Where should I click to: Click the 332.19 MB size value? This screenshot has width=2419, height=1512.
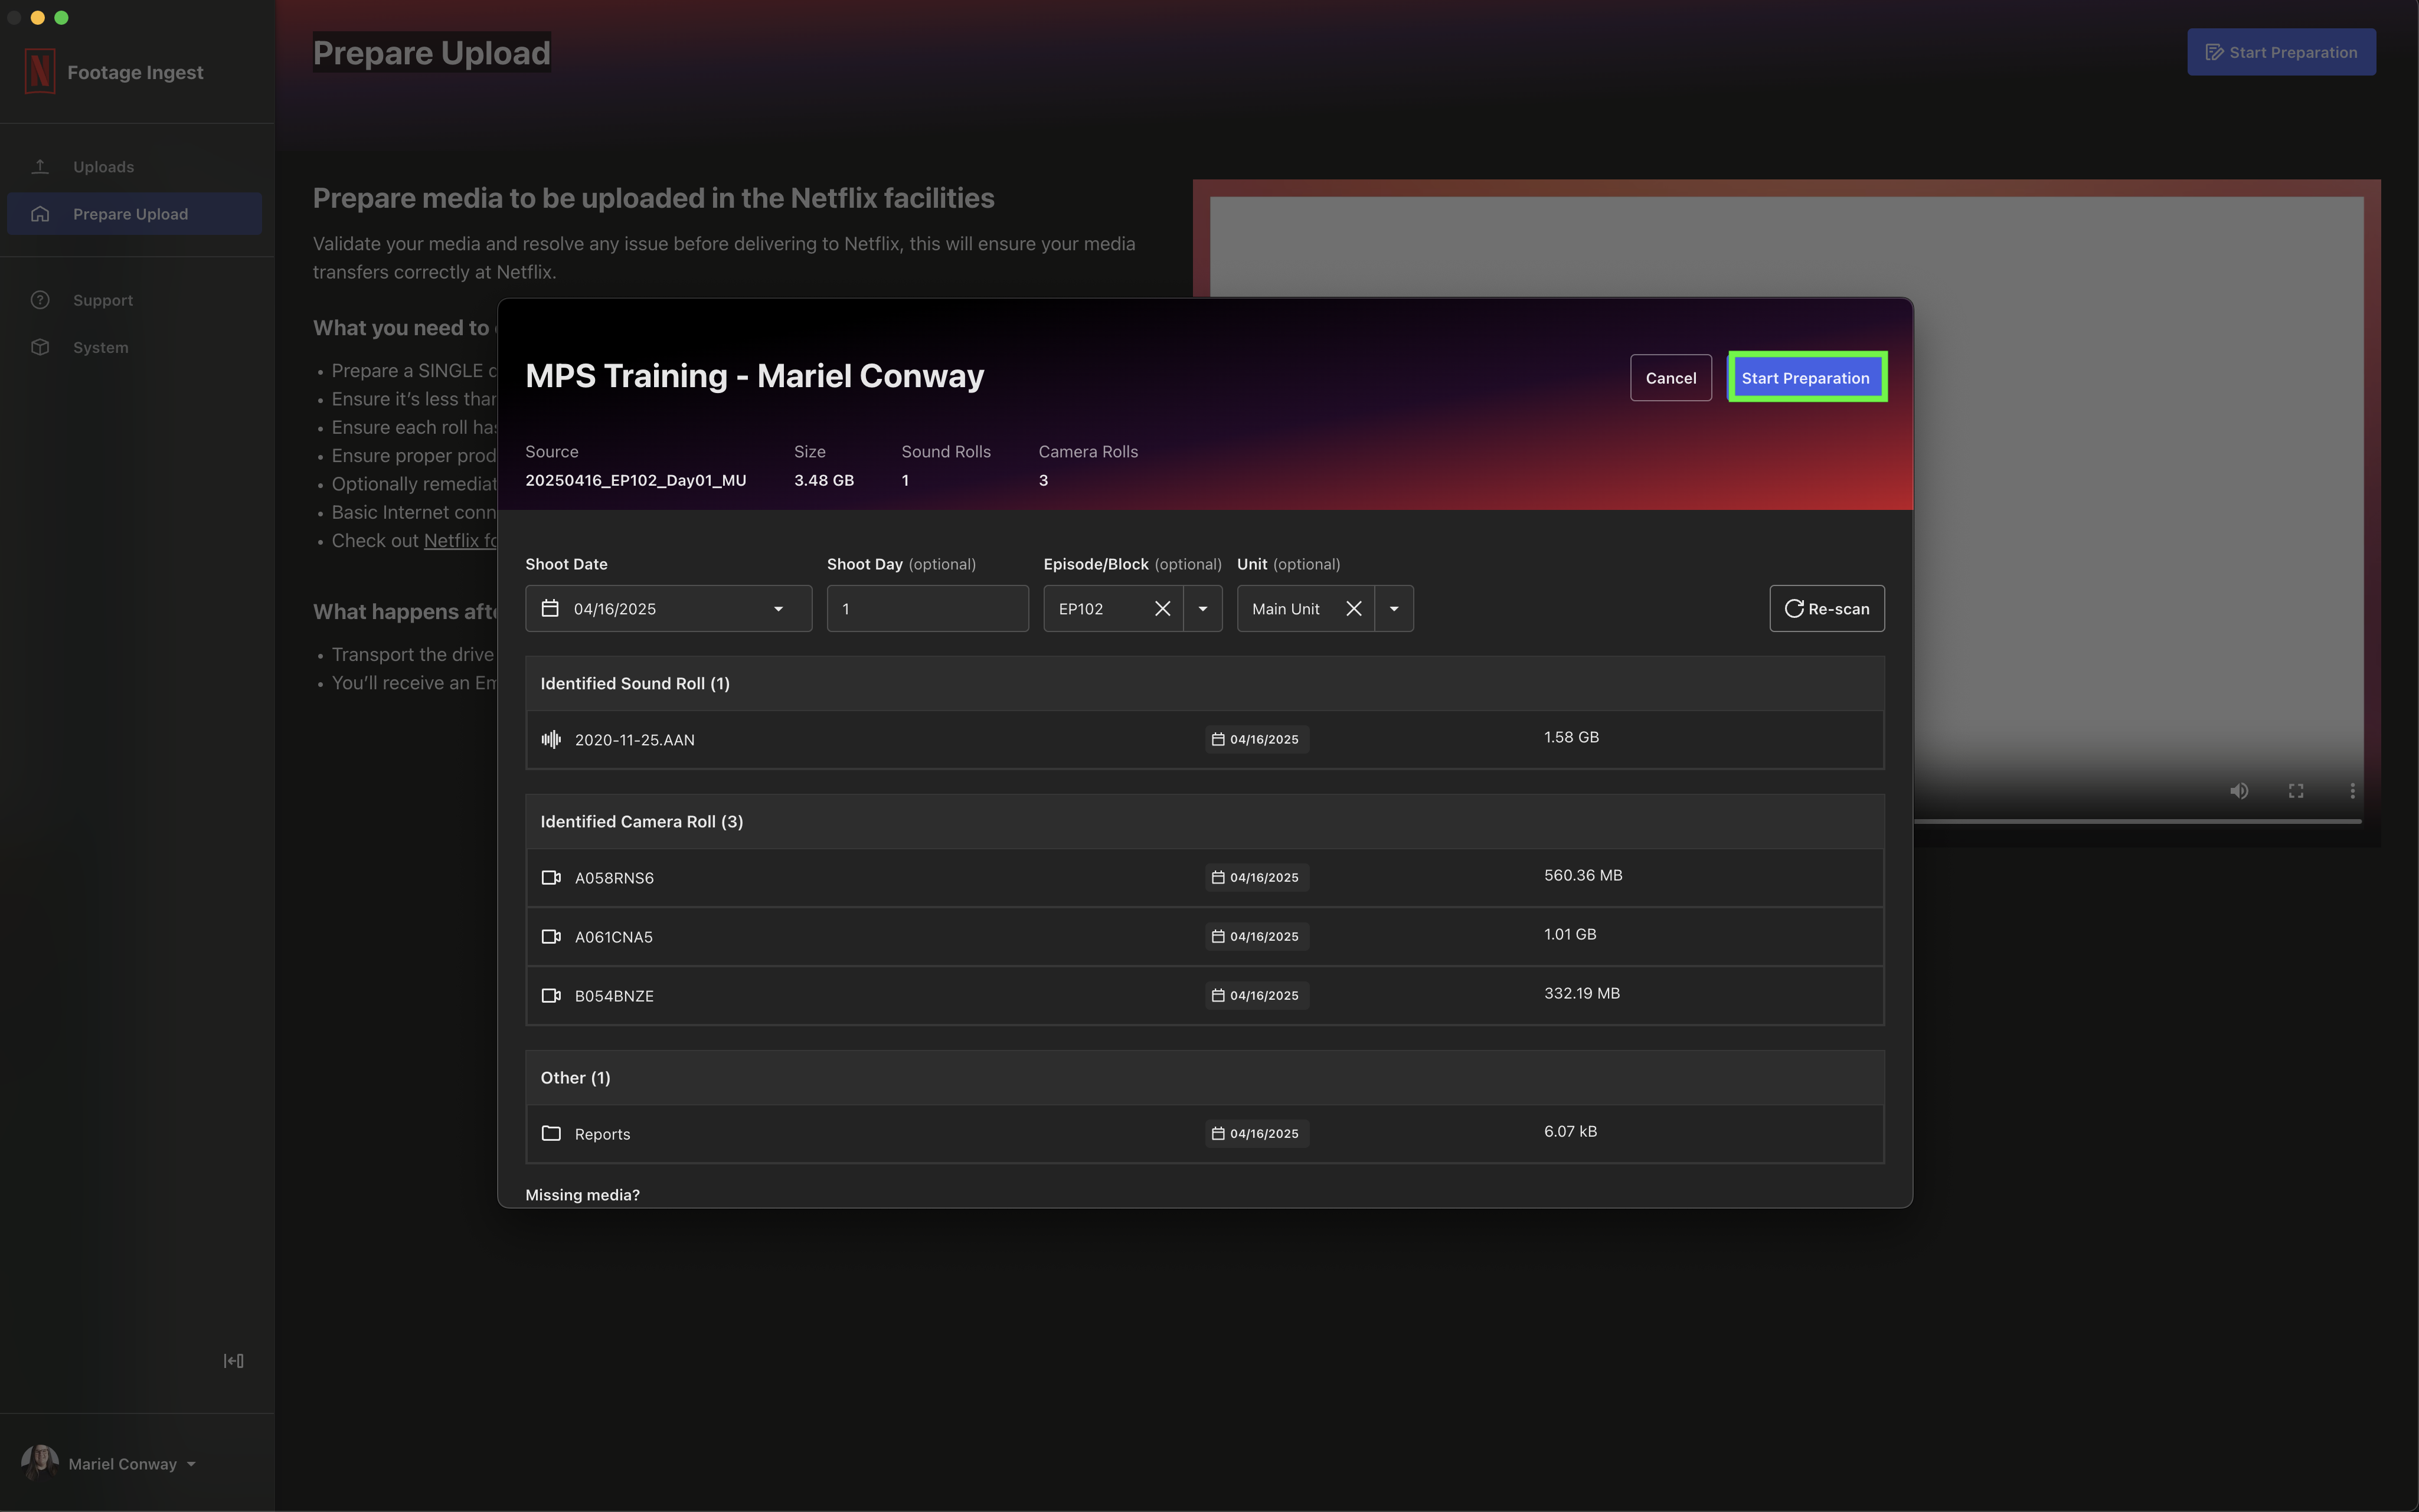[1582, 993]
